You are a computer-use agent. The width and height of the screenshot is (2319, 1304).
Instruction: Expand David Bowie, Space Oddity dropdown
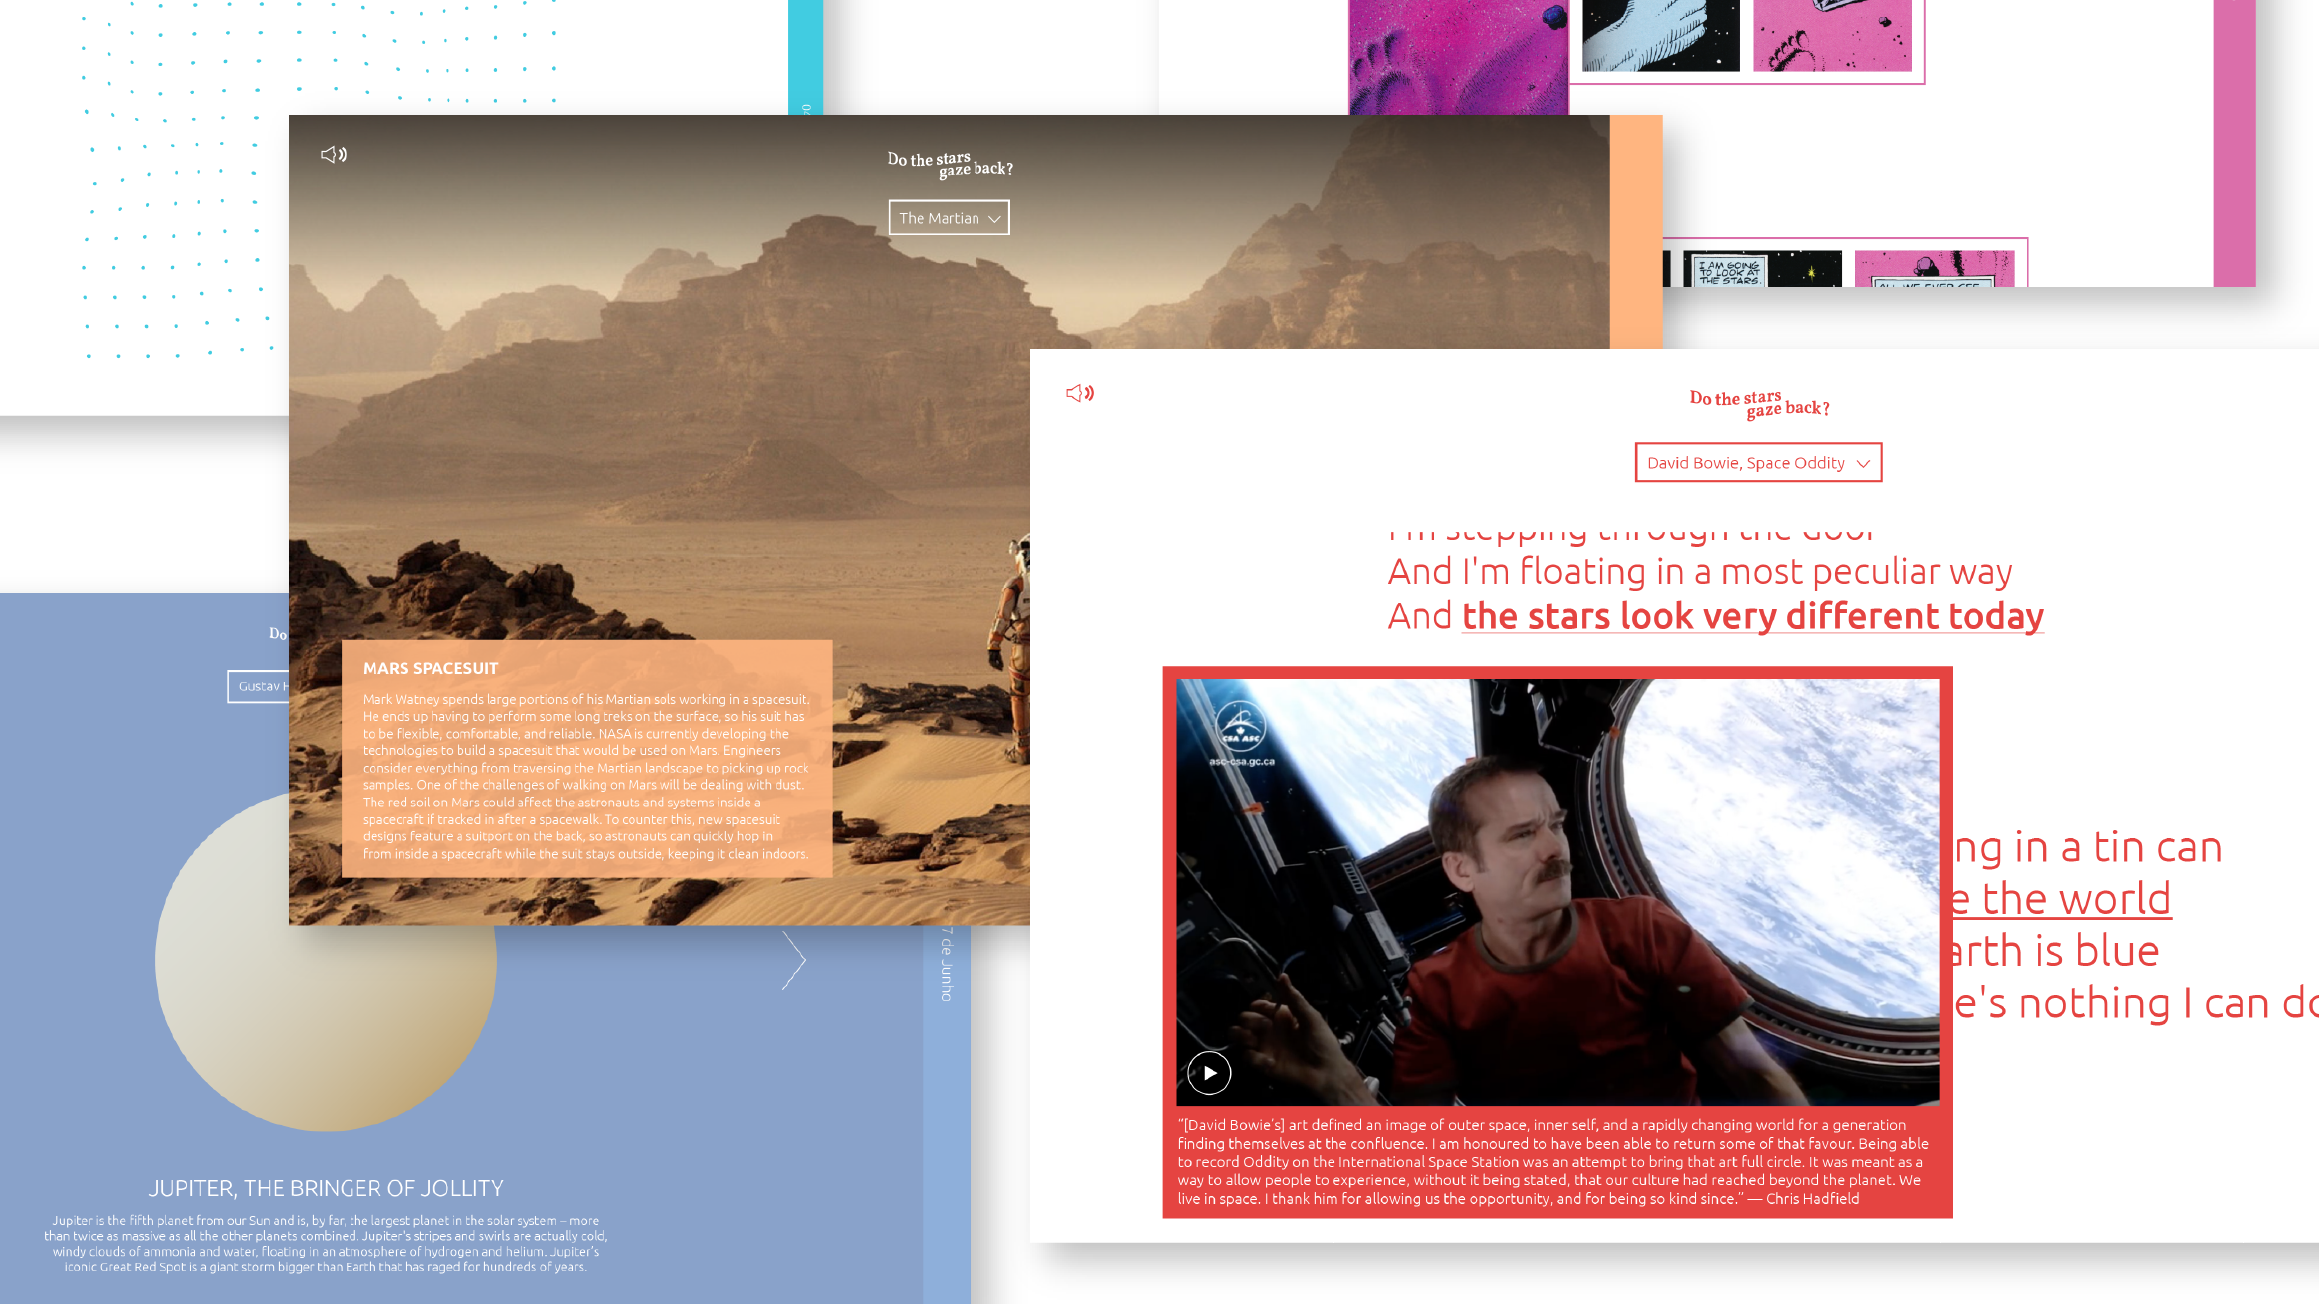tap(1758, 463)
